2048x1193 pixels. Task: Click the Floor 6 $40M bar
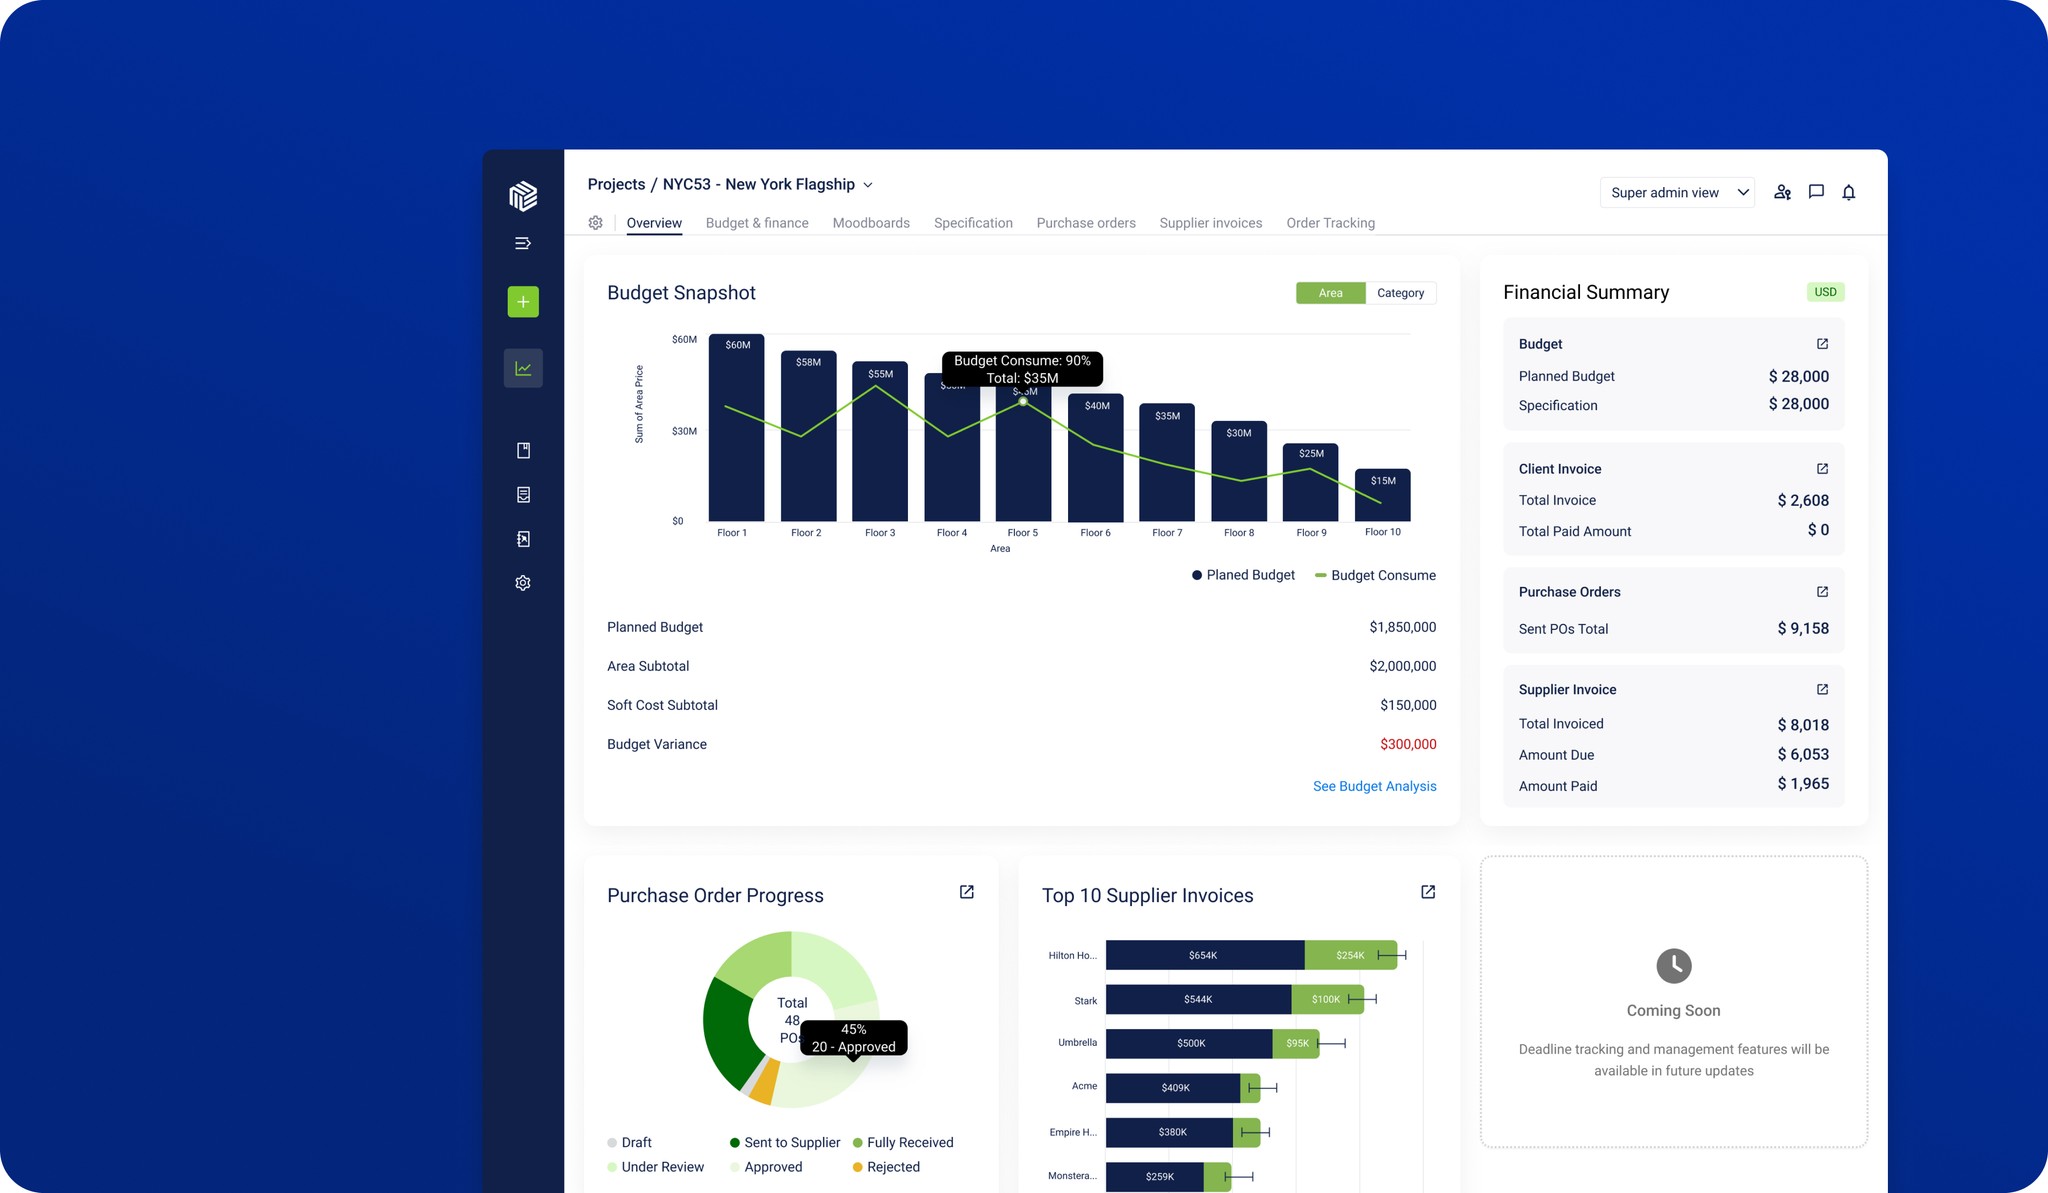(x=1096, y=458)
